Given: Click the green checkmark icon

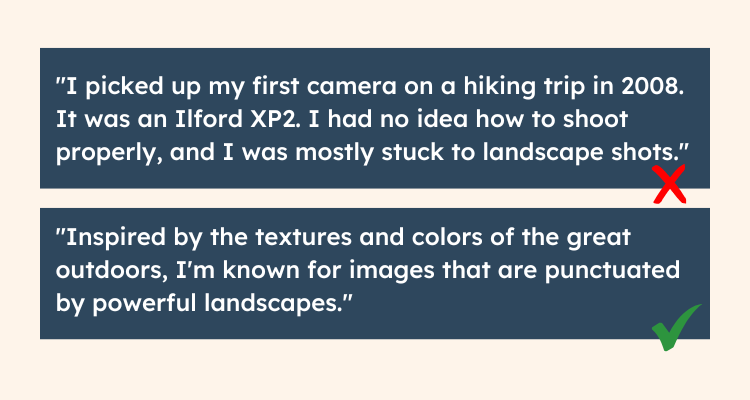Looking at the screenshot, I should (676, 327).
